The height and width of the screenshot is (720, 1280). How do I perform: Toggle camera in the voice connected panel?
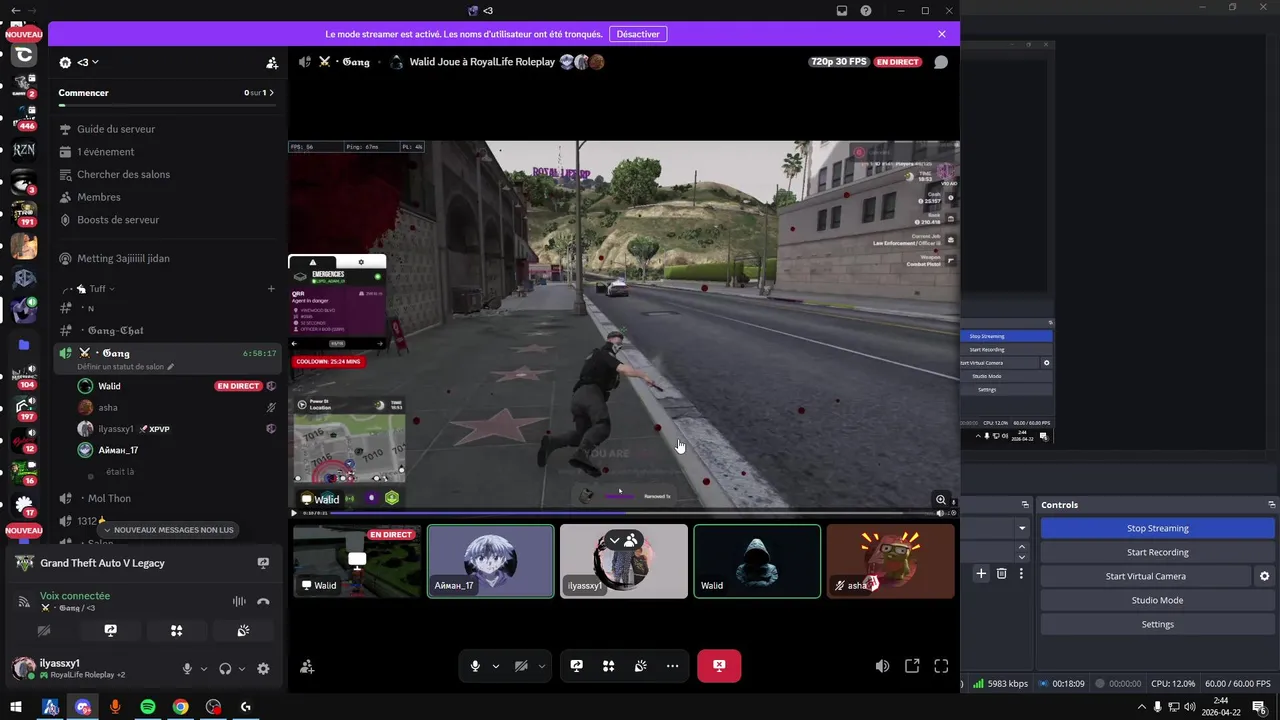[44, 631]
